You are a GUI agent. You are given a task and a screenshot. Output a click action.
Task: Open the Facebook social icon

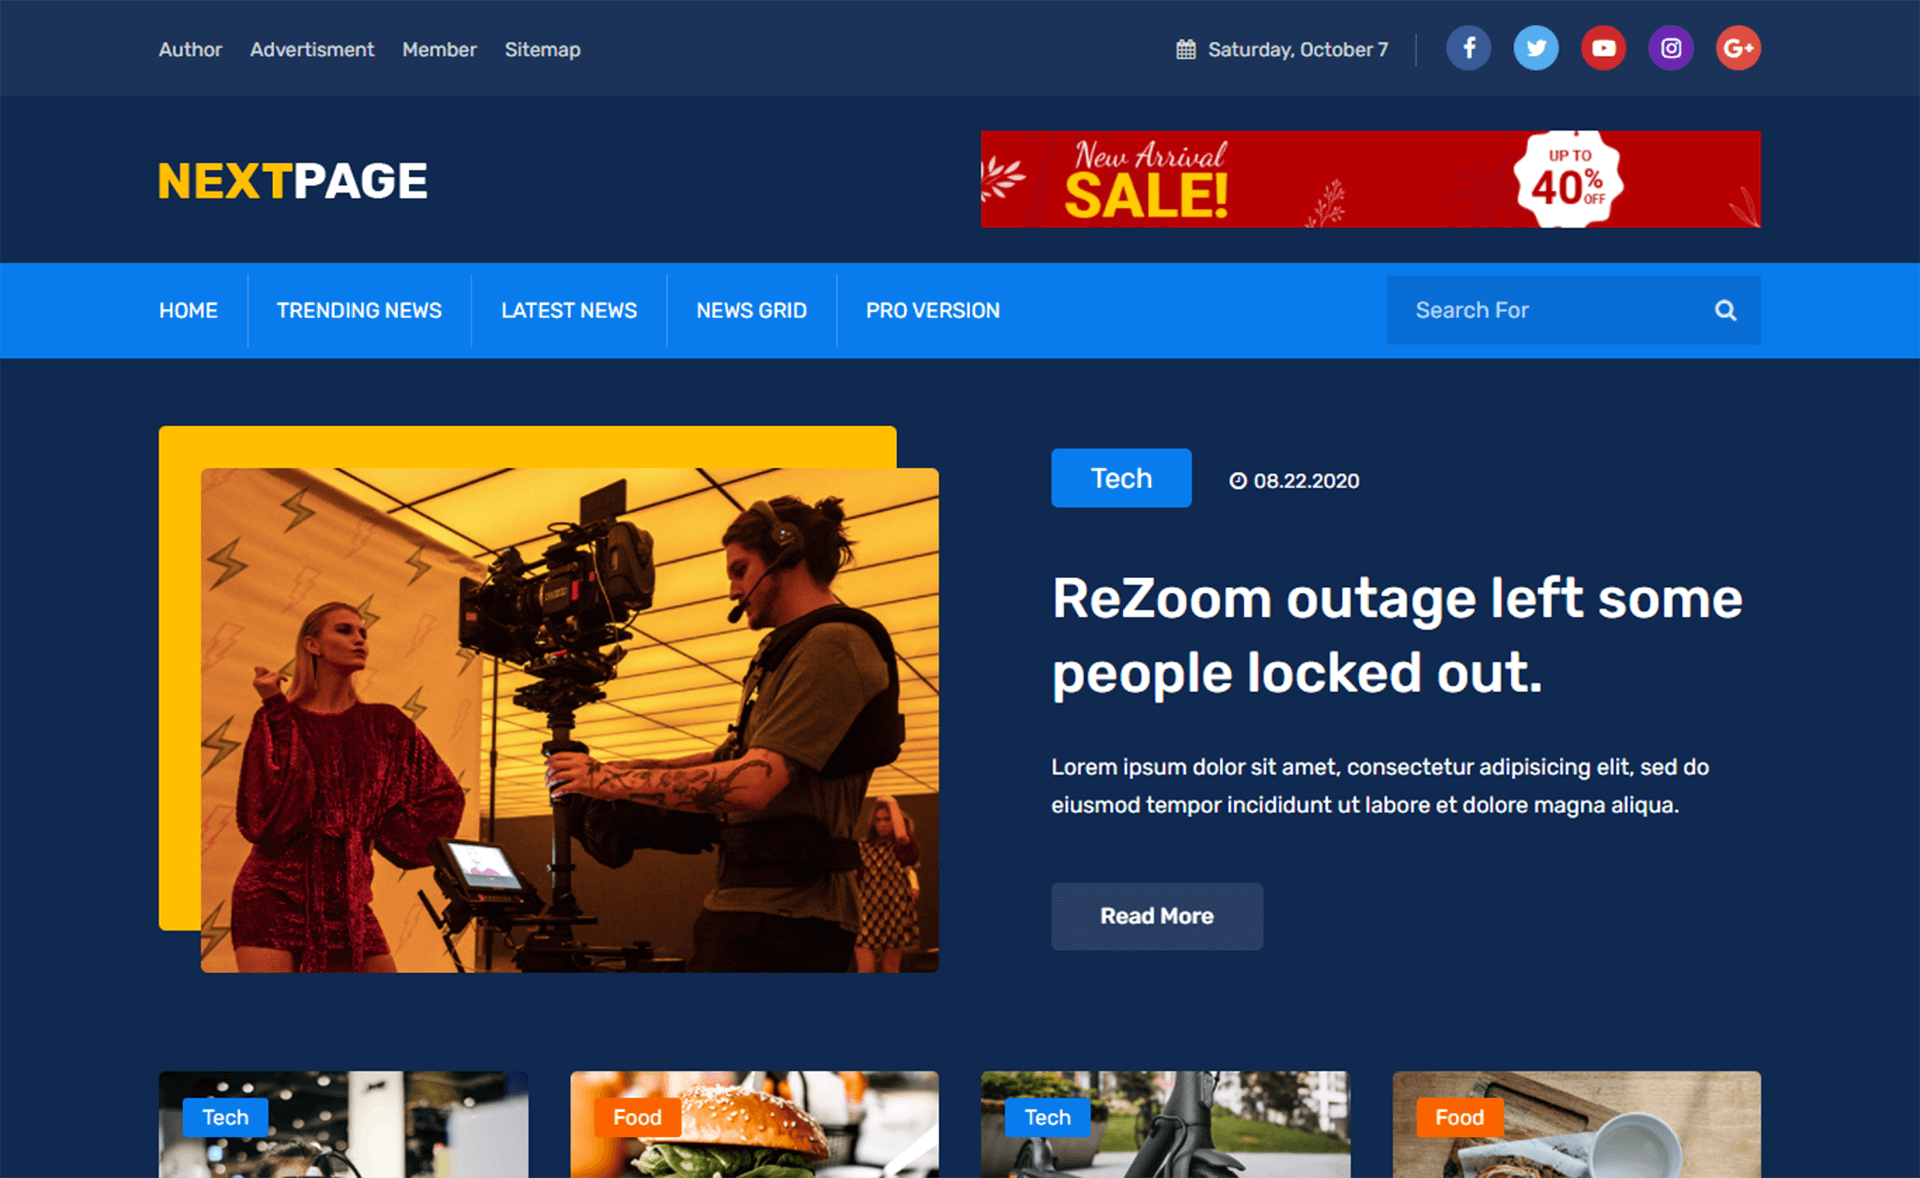[1468, 47]
